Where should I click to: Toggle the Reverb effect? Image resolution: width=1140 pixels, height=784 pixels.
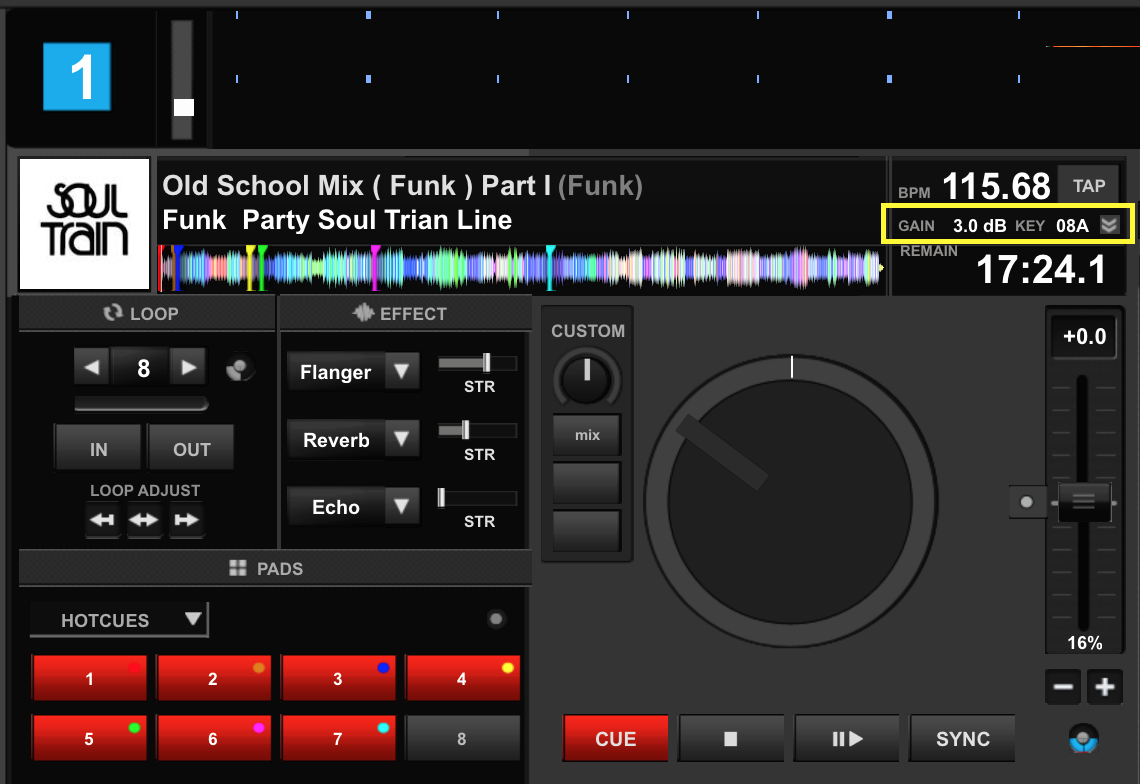pos(336,440)
